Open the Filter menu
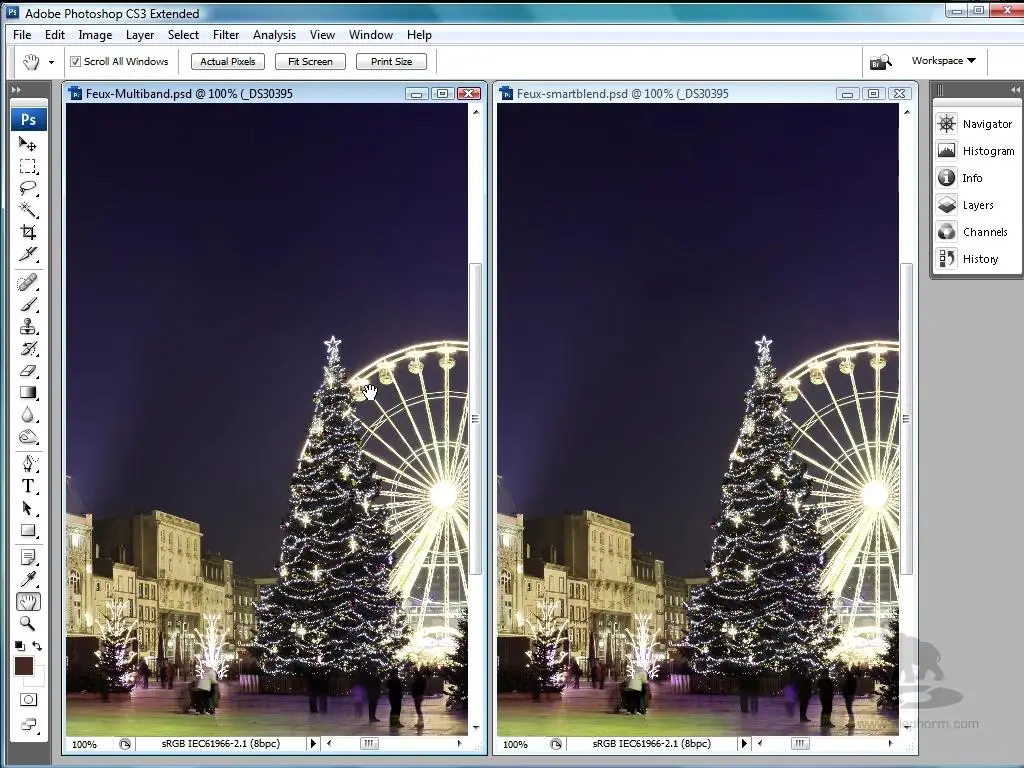Image resolution: width=1024 pixels, height=768 pixels. [226, 35]
